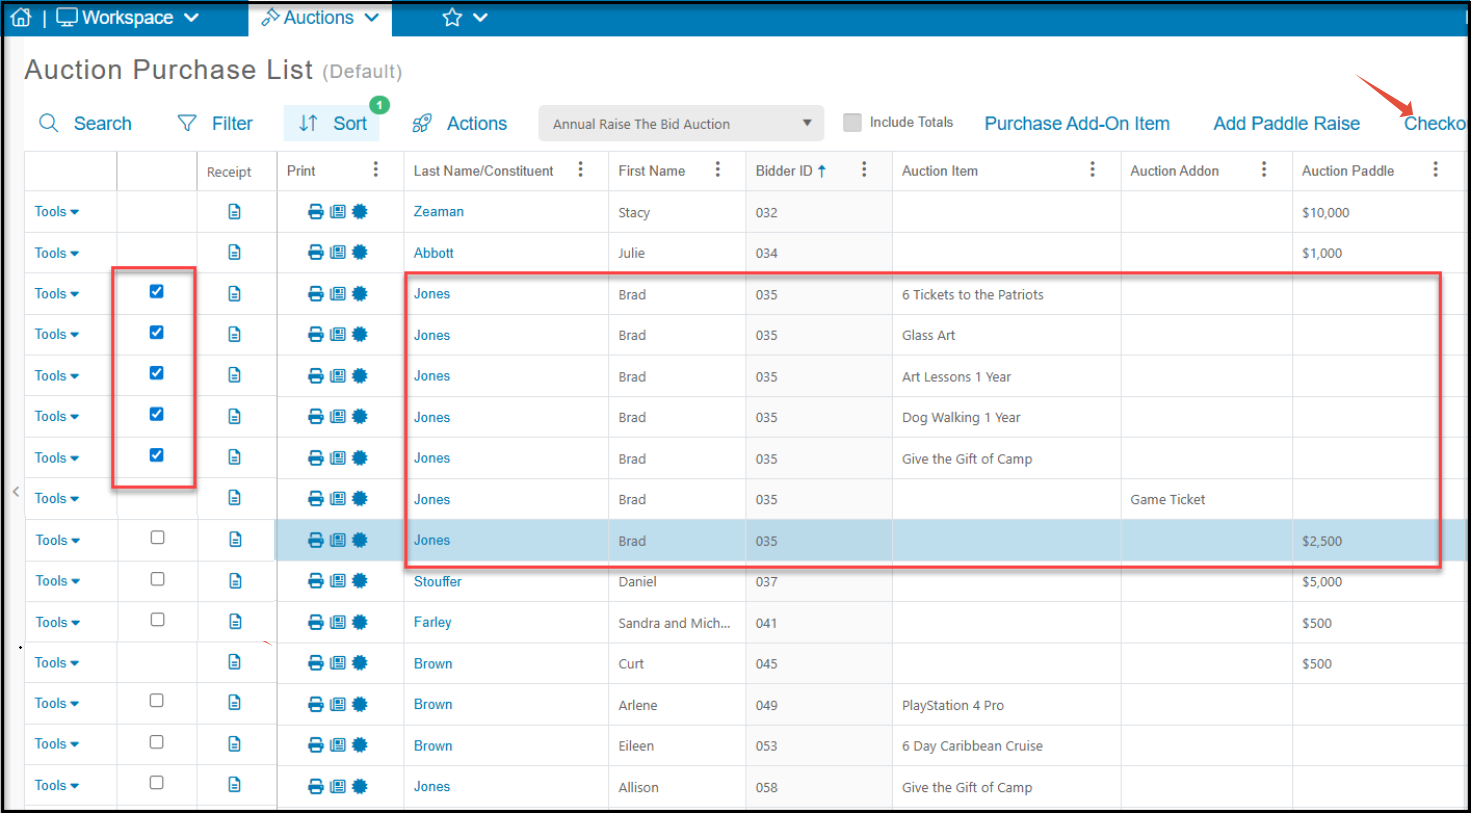The image size is (1471, 813).
Task: Select the Auctions tab
Action: point(320,17)
